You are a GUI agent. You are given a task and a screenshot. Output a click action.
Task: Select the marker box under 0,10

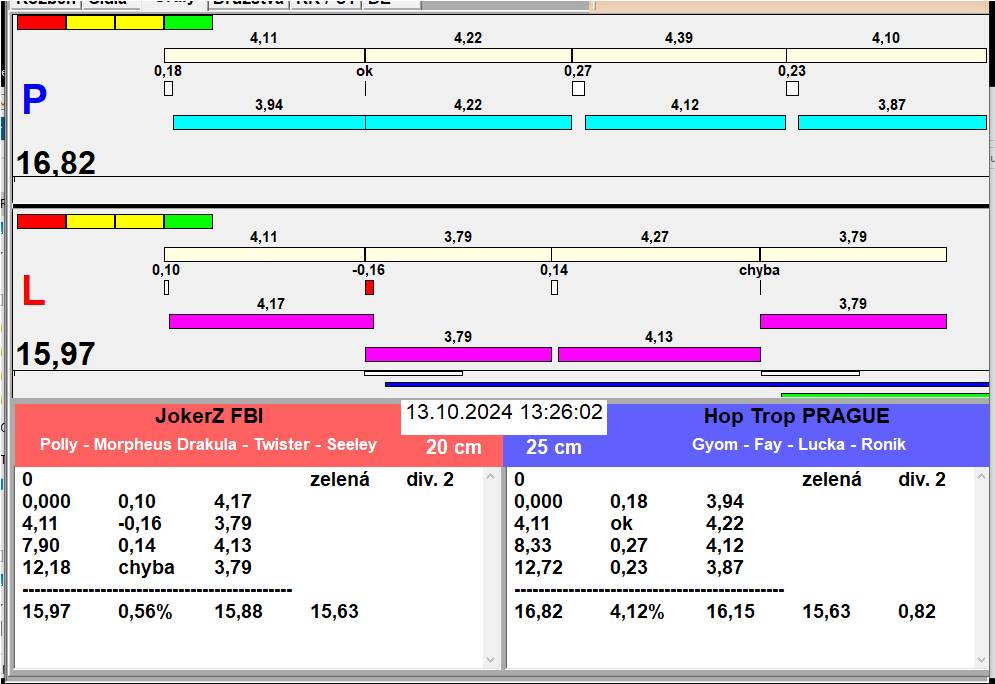(x=166, y=287)
